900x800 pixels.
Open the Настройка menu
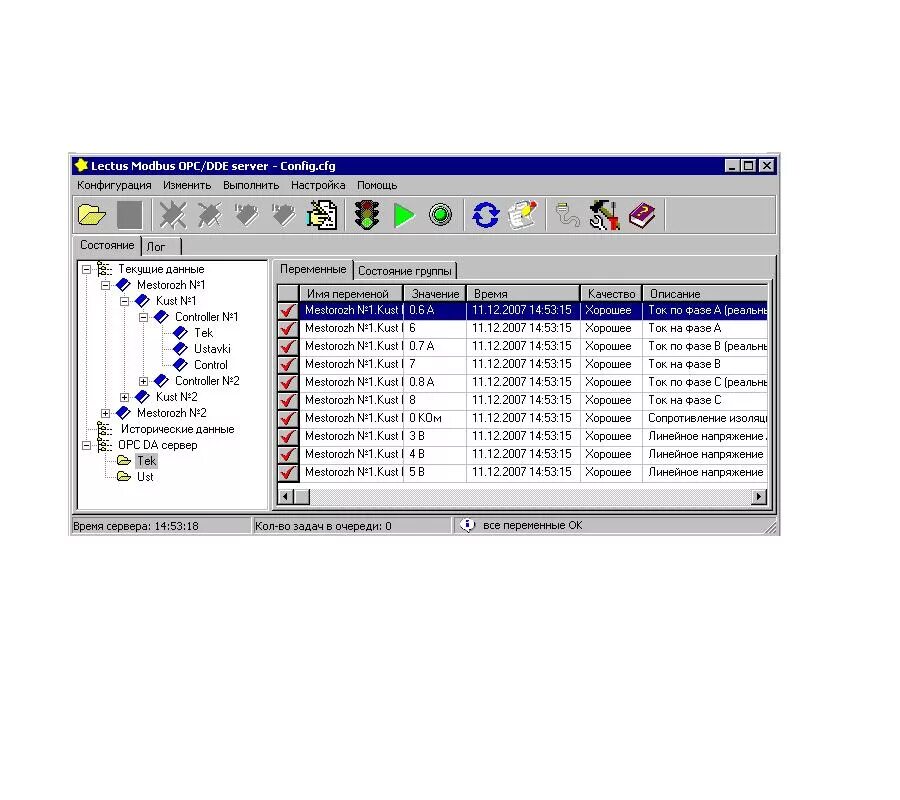coord(318,185)
